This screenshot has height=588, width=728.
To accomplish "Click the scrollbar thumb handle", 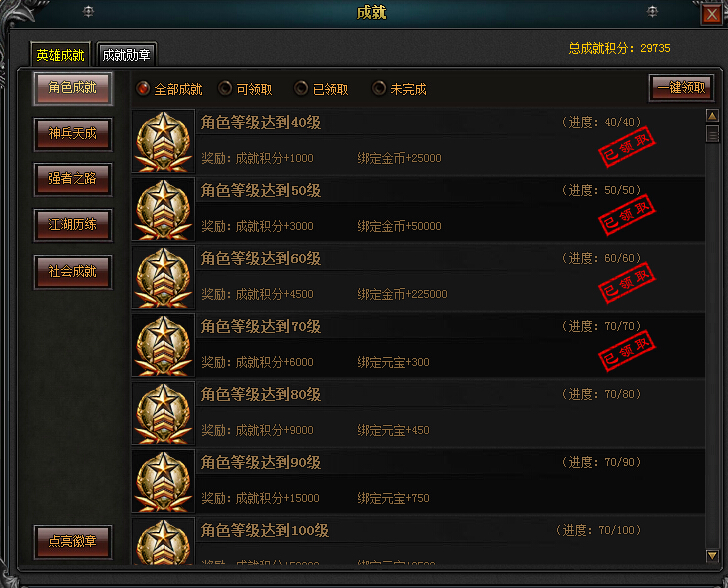I will click(x=712, y=134).
